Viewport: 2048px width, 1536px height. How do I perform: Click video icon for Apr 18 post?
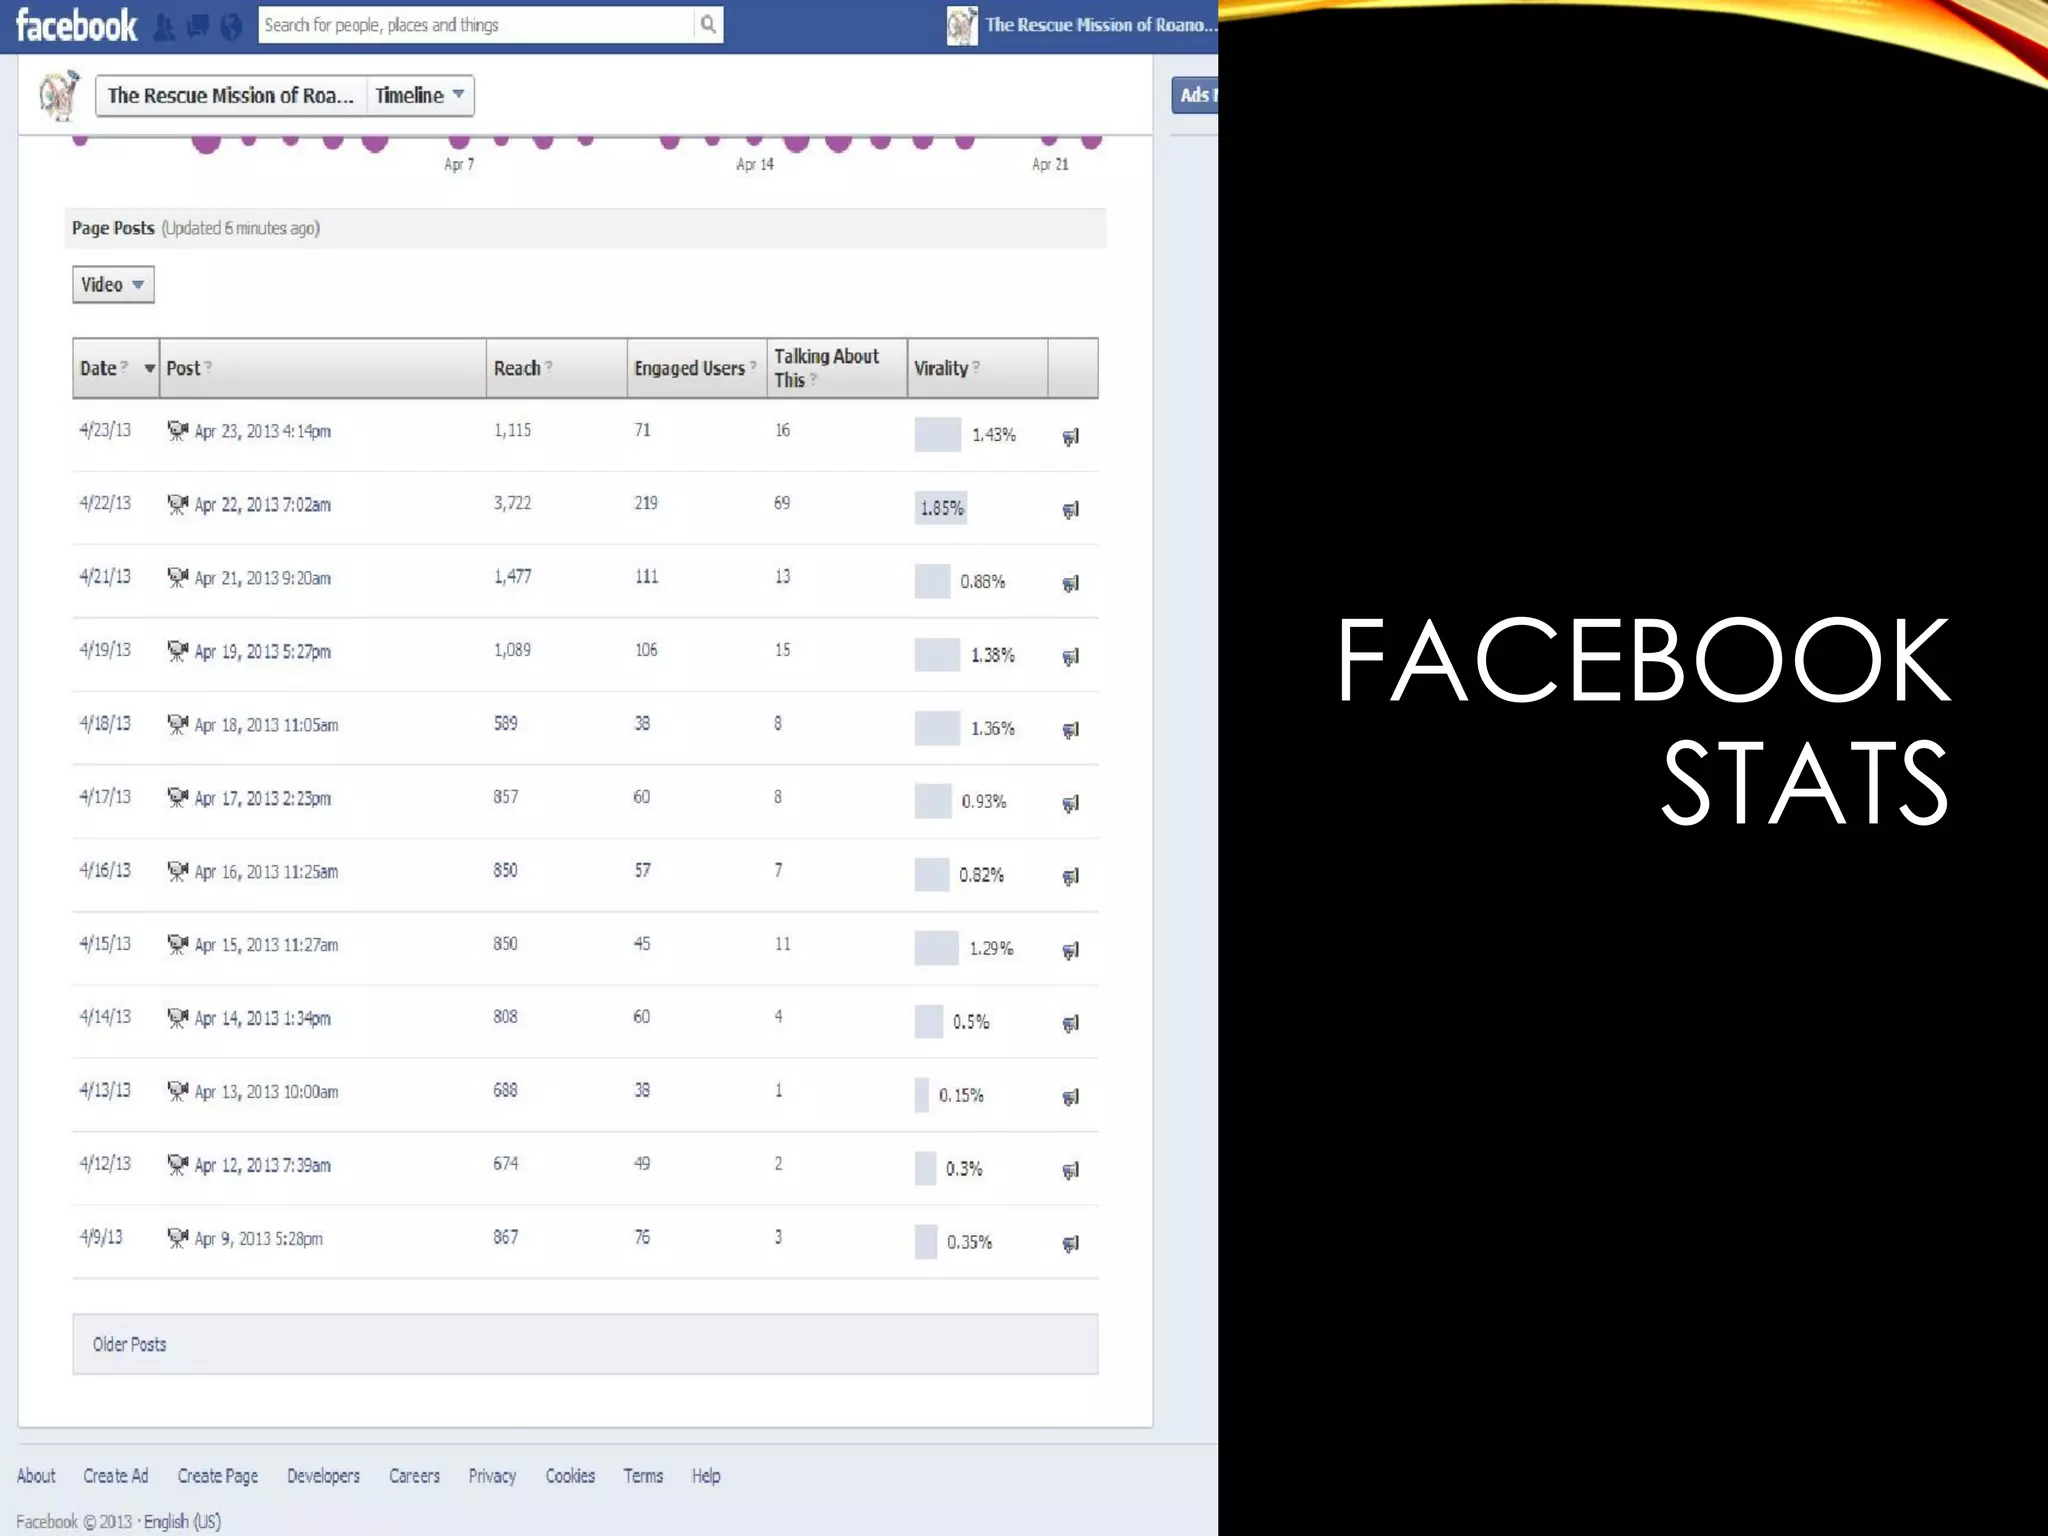pos(178,725)
